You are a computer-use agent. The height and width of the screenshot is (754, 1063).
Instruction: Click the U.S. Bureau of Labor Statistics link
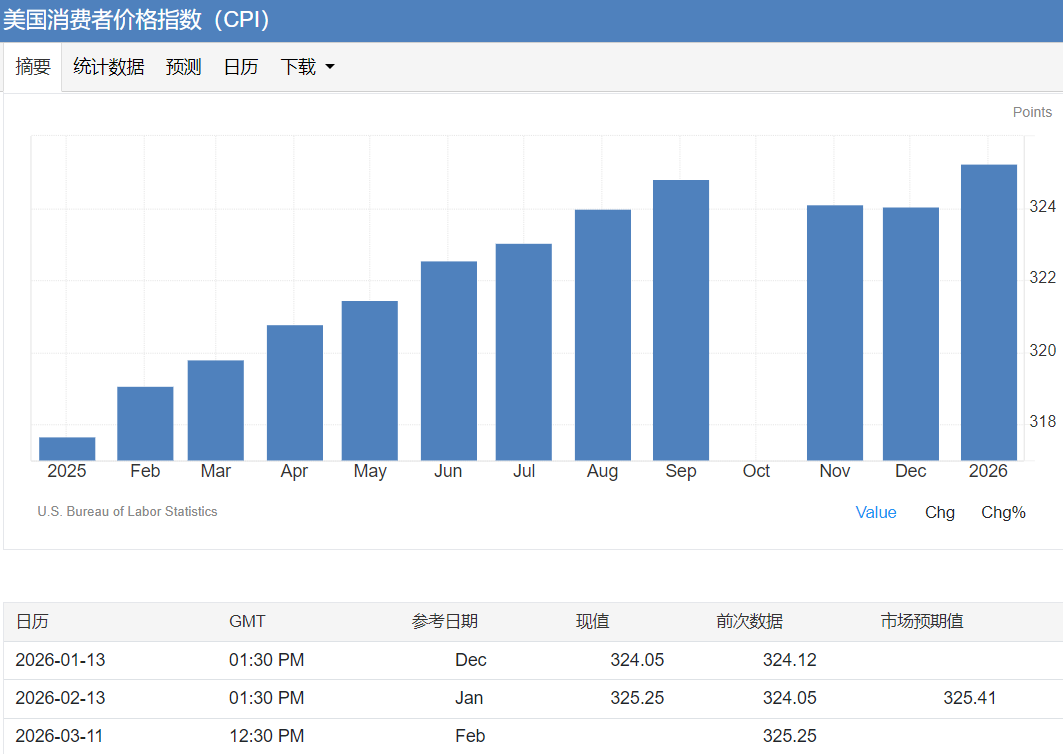click(127, 511)
